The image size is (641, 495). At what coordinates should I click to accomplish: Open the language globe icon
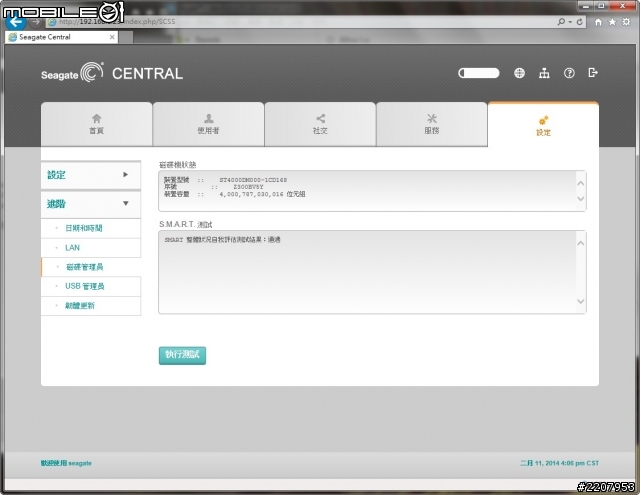tap(519, 73)
